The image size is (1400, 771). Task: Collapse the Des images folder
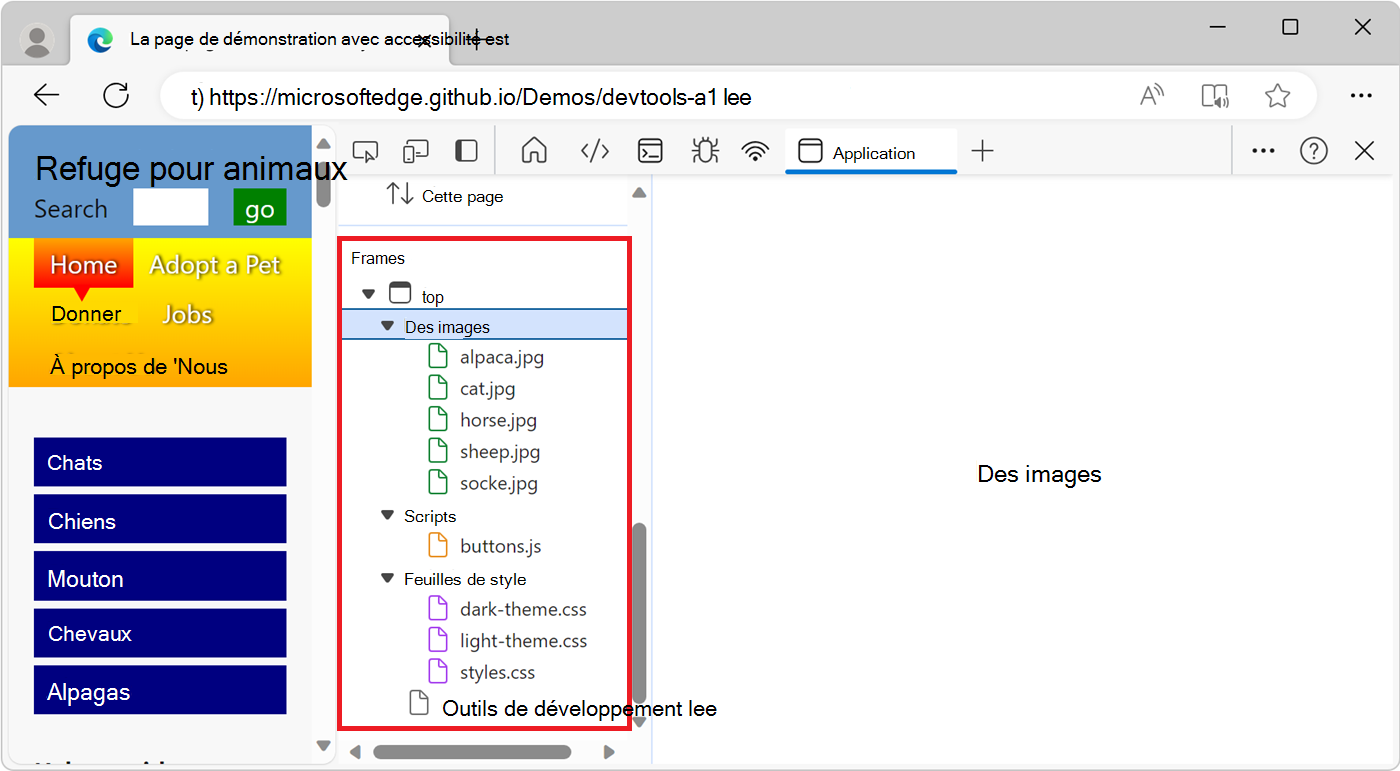tap(388, 326)
